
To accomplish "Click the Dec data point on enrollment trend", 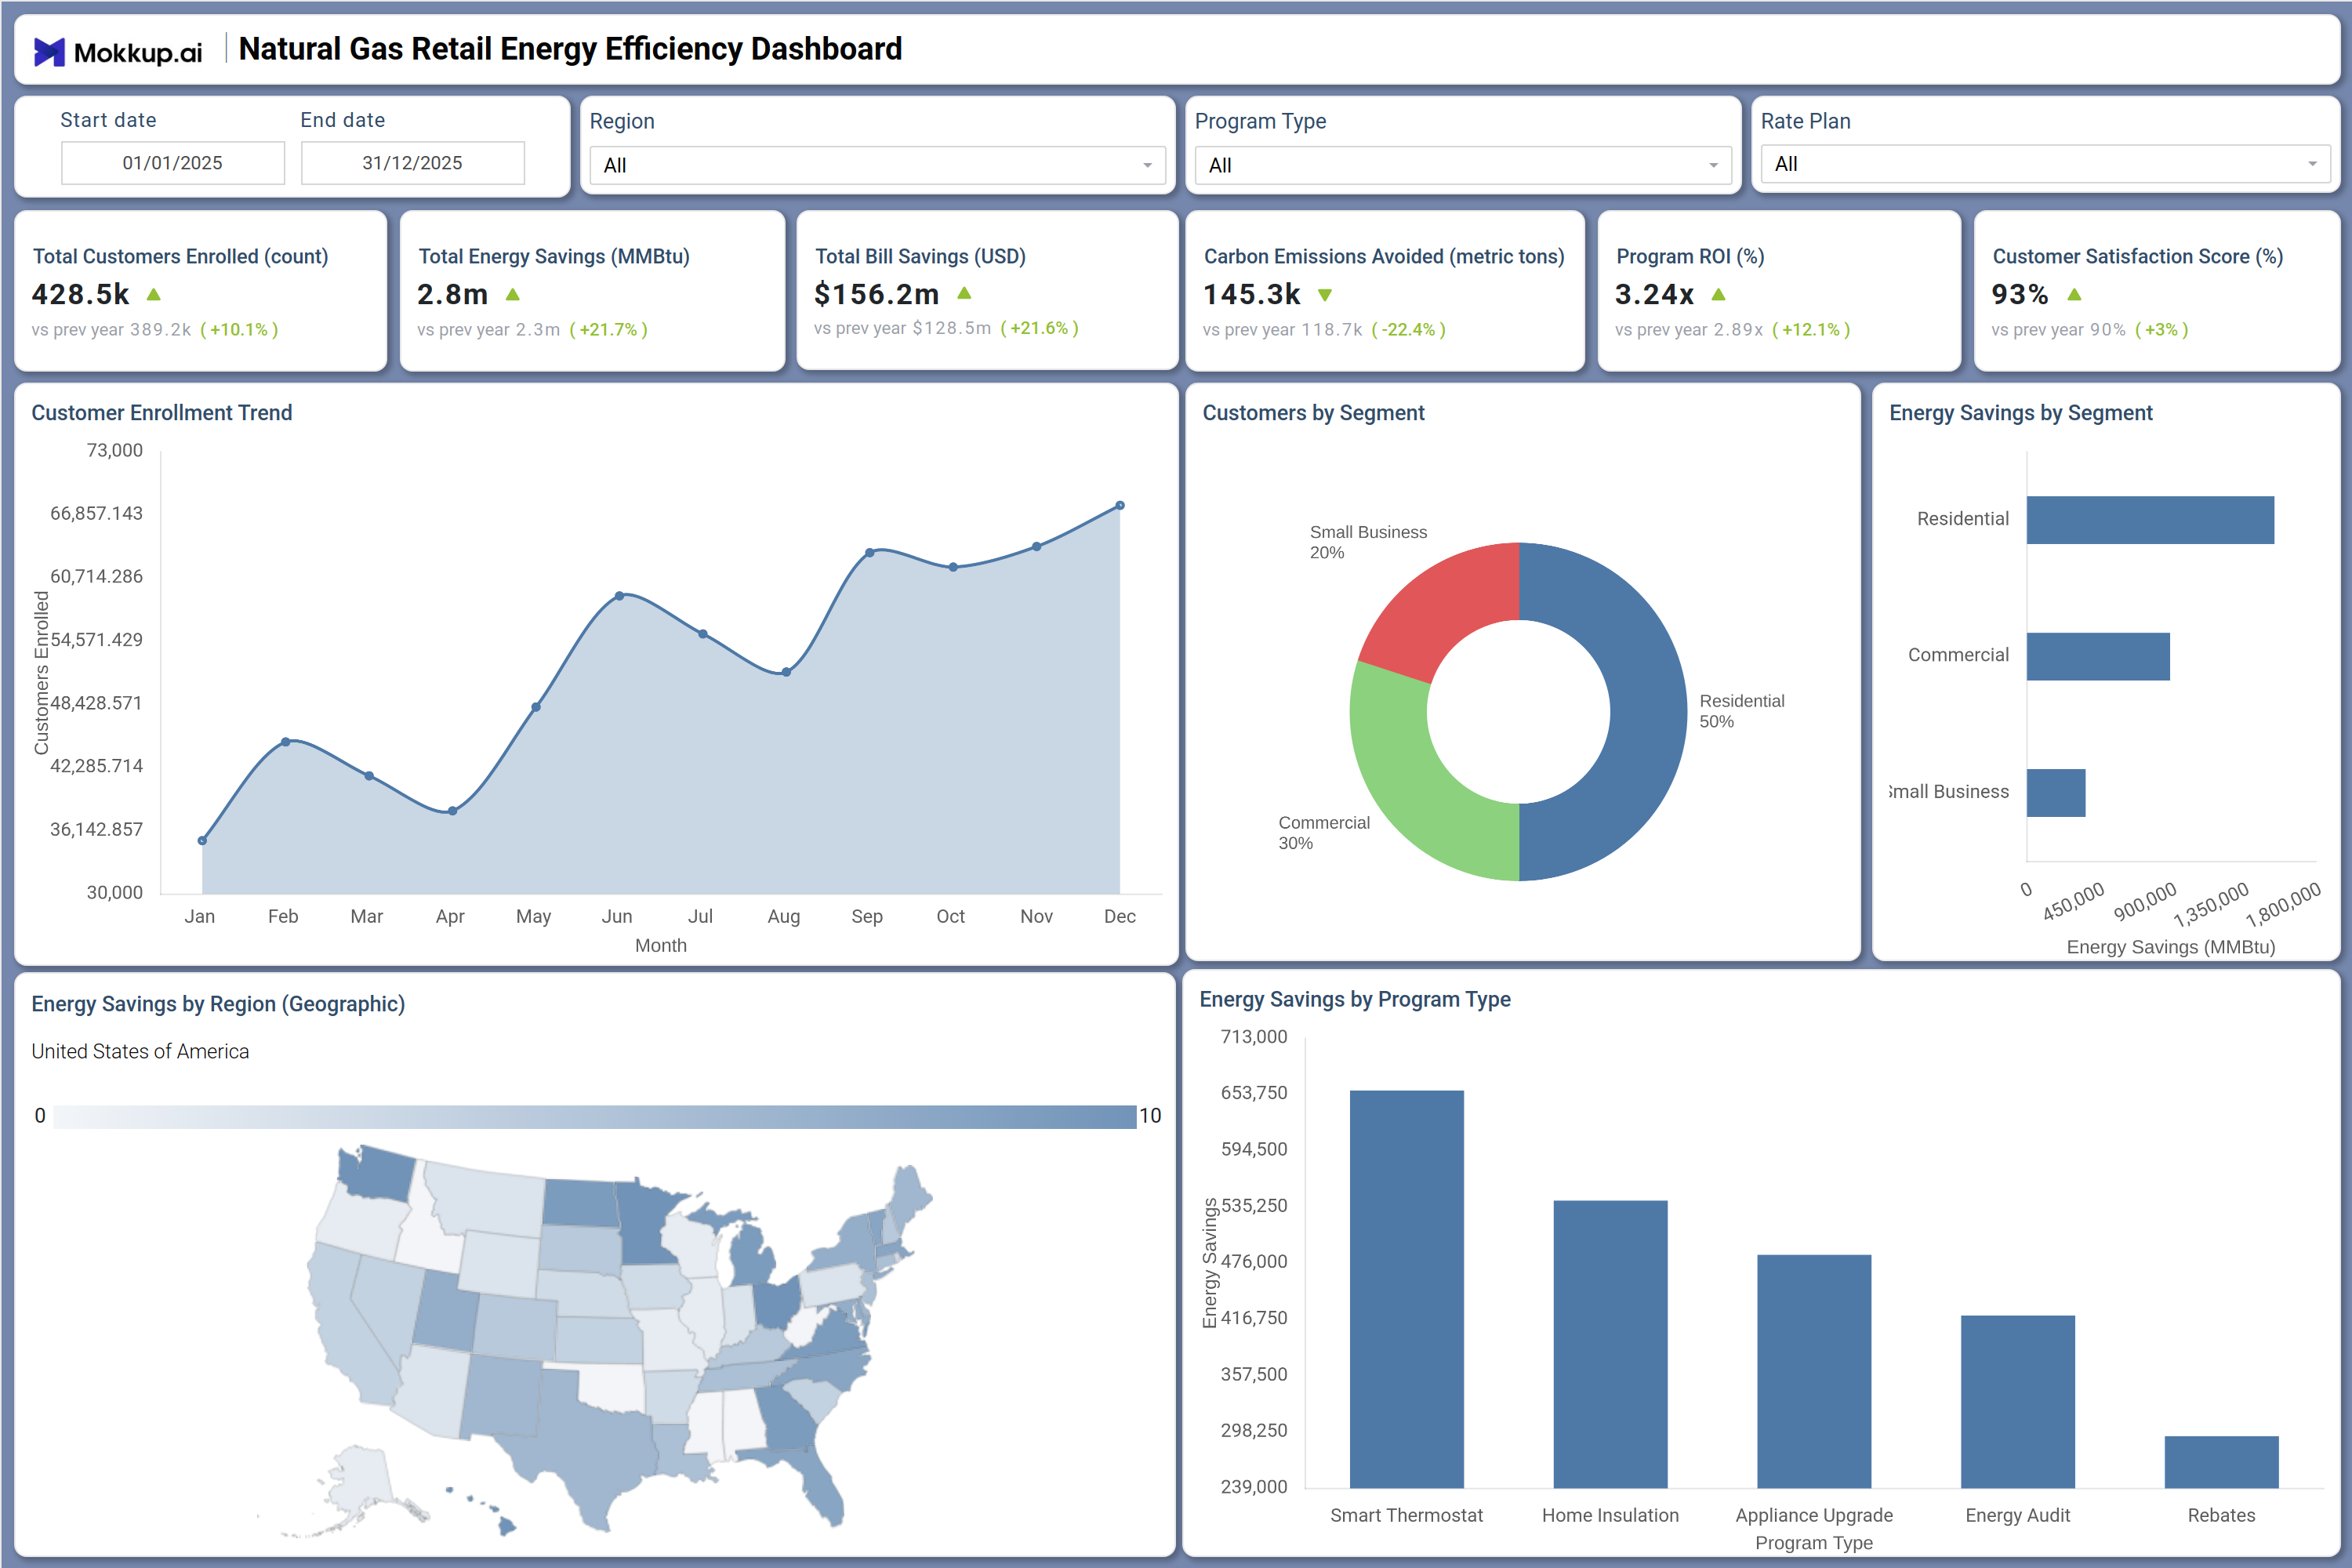I will pos(1120,506).
